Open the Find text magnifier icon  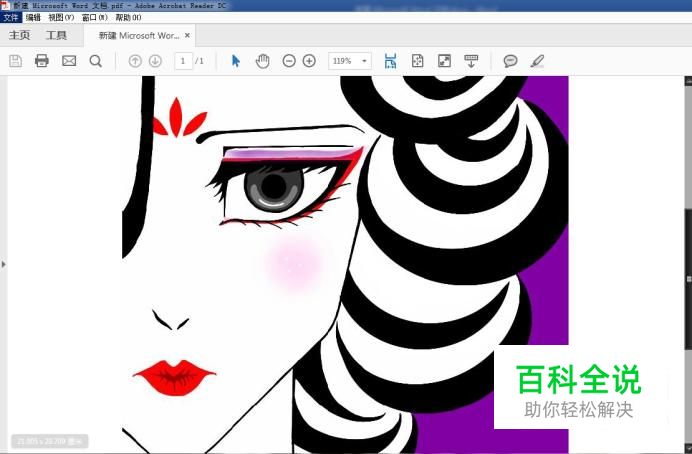coord(96,60)
